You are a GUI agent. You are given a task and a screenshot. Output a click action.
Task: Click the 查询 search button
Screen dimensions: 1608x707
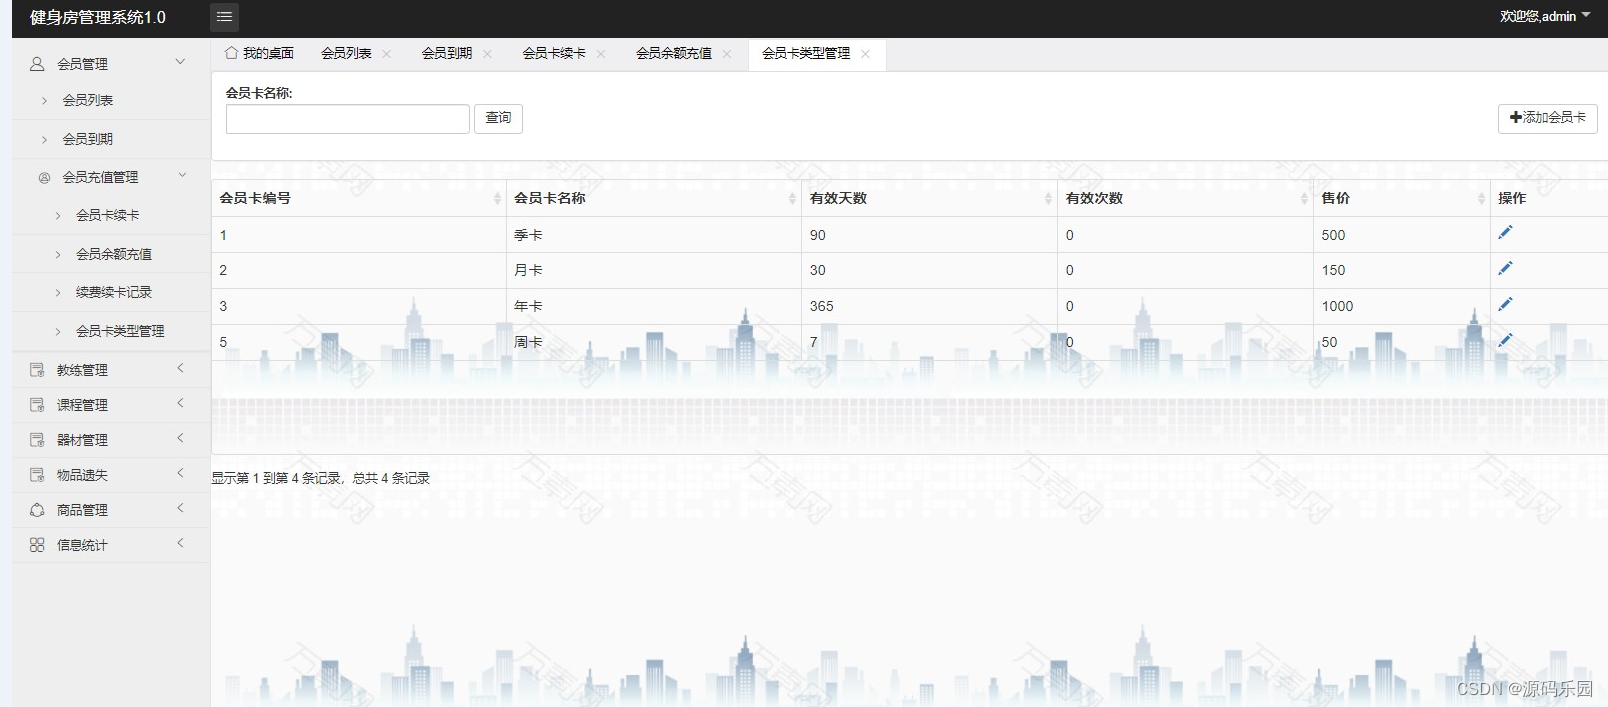pos(498,118)
